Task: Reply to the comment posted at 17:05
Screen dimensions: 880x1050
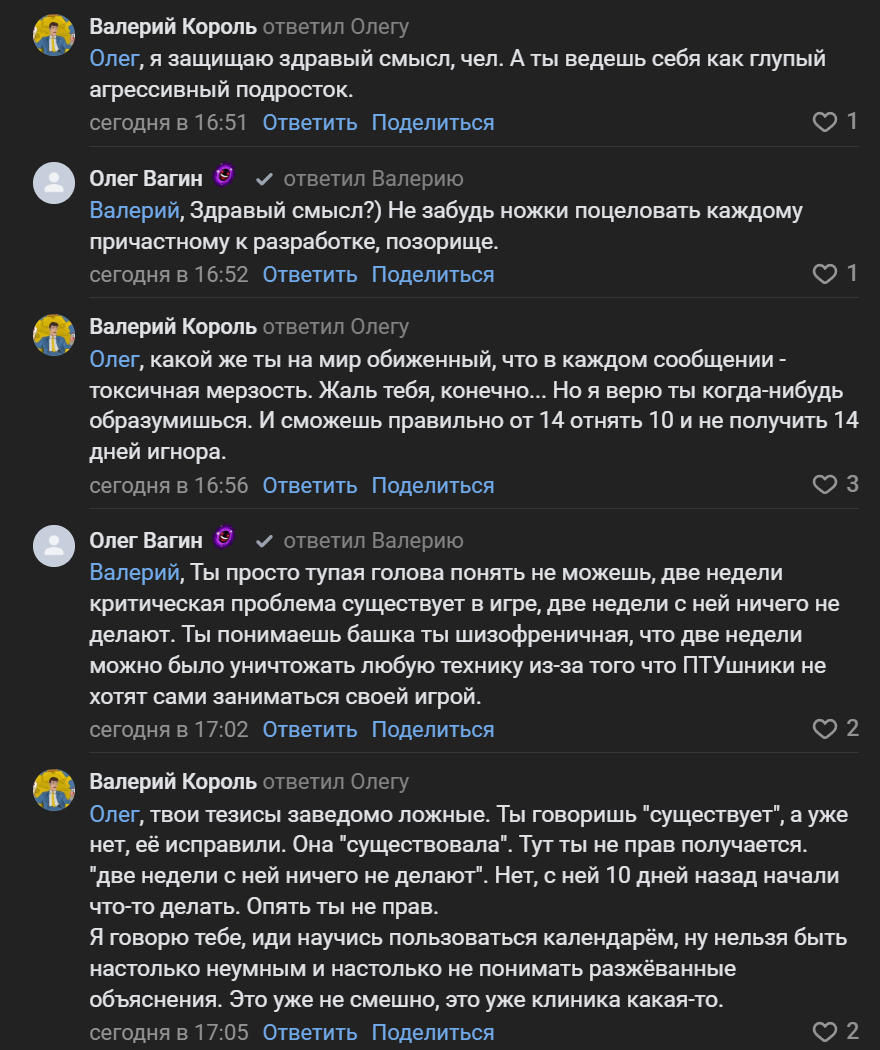Action: tap(310, 1033)
